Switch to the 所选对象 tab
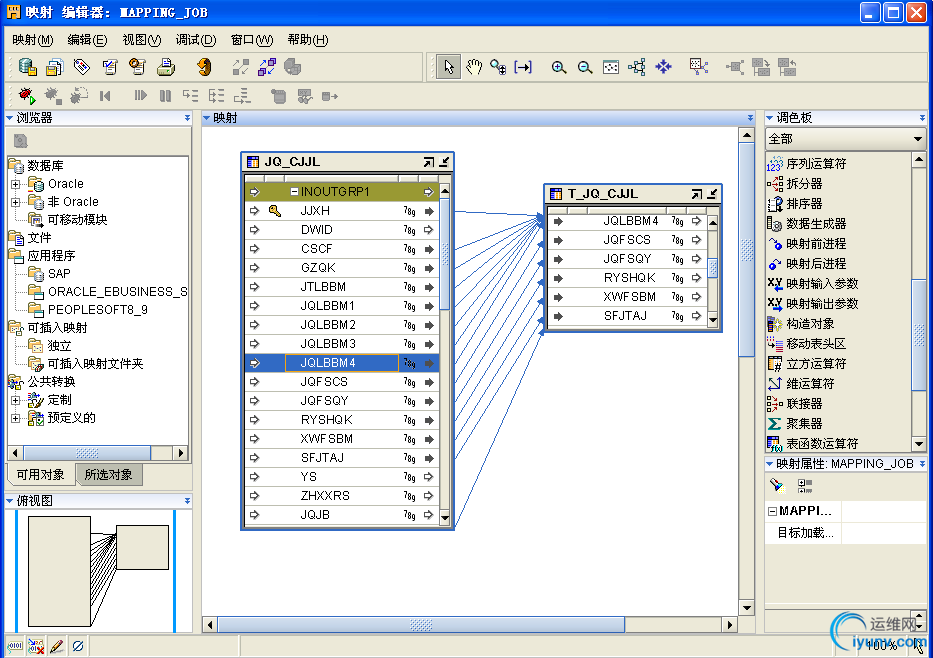This screenshot has height=658, width=933. pos(108,475)
